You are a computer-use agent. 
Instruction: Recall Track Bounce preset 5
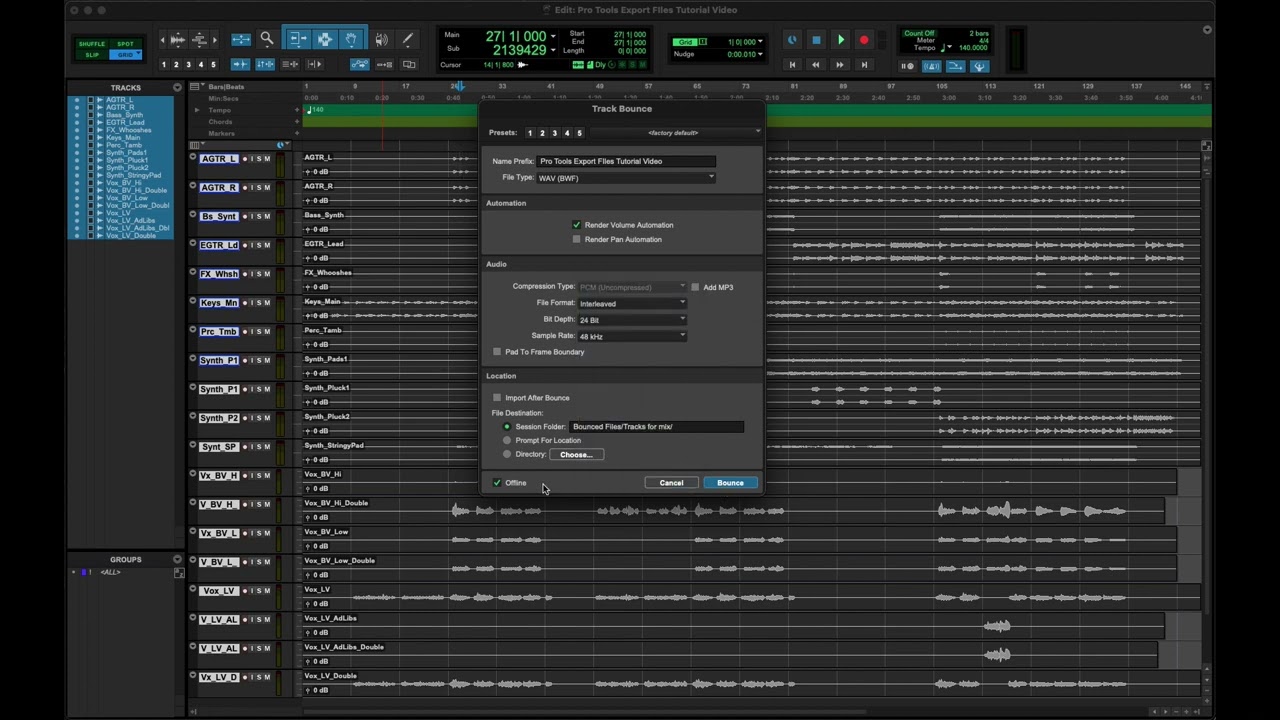pos(579,133)
